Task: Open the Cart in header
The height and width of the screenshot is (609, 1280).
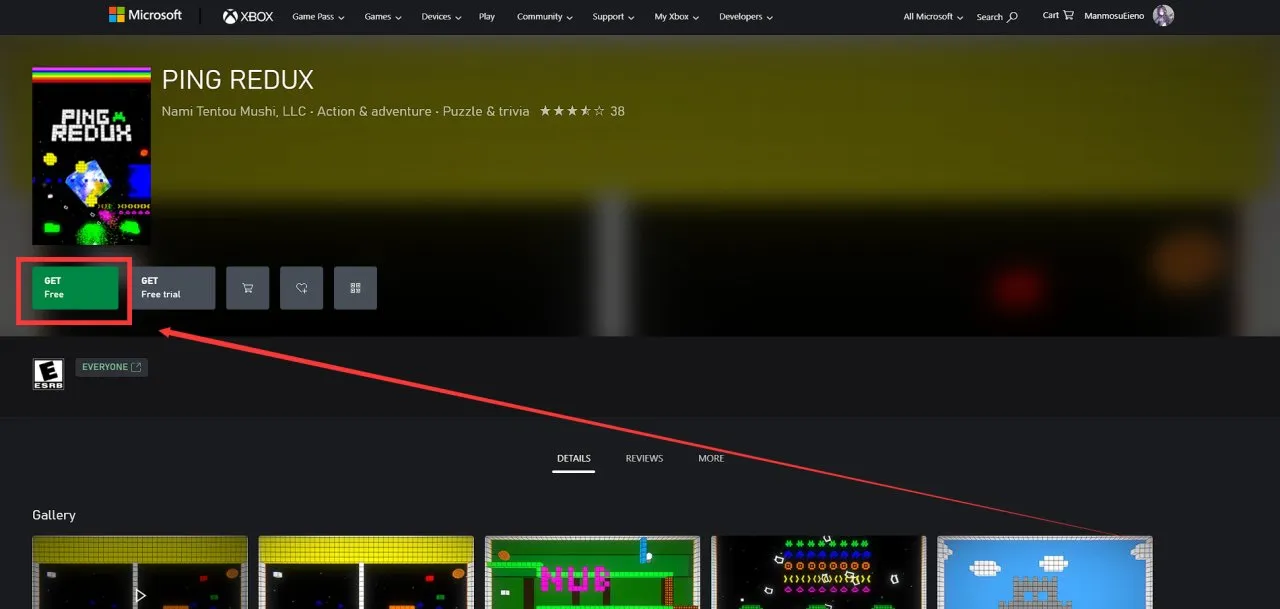Action: (x=1058, y=15)
